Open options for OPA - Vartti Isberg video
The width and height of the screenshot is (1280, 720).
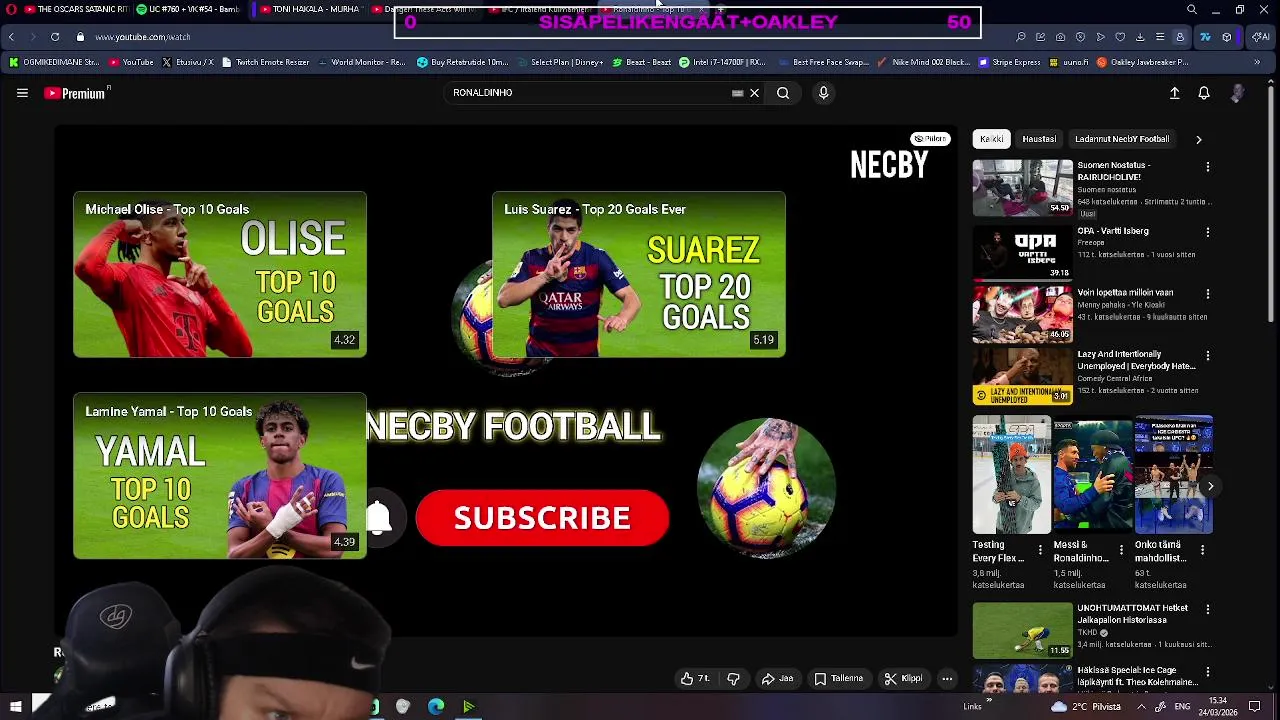pyautogui.click(x=1207, y=232)
